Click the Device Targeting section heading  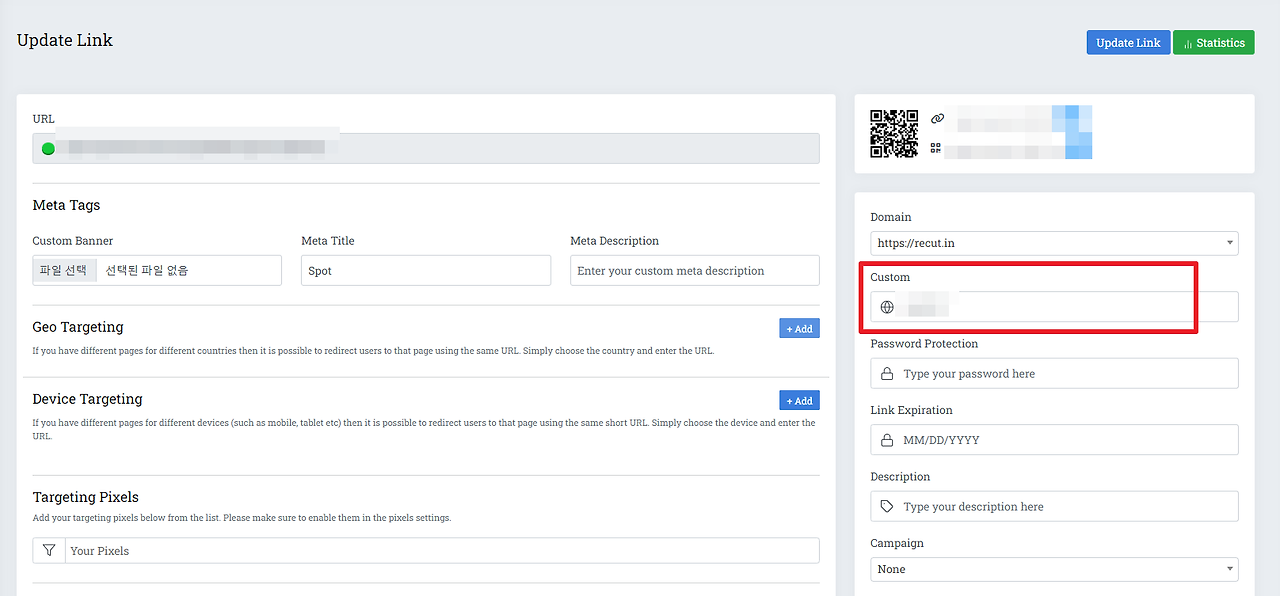coord(88,399)
